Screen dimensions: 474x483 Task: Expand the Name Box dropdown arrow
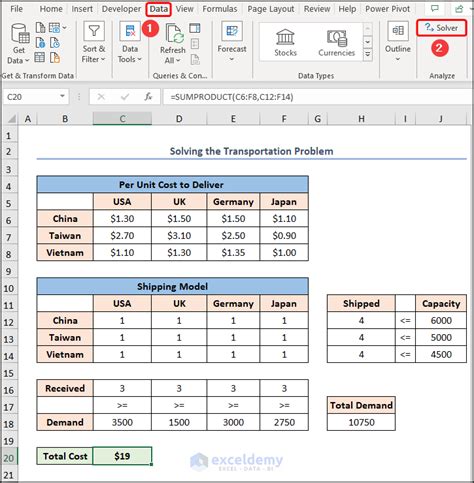pyautogui.click(x=62, y=97)
